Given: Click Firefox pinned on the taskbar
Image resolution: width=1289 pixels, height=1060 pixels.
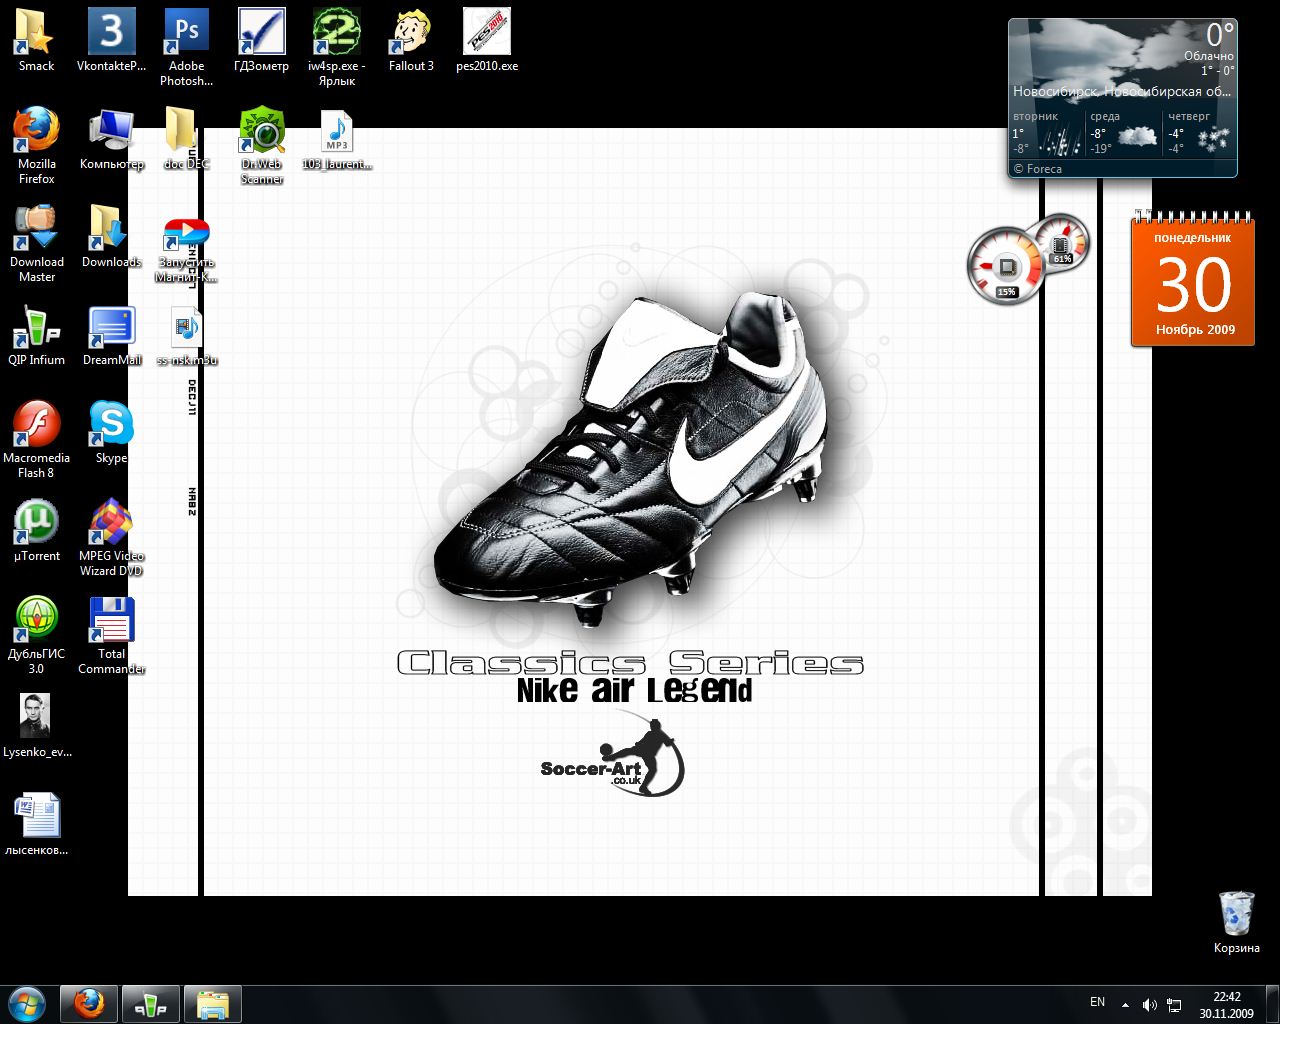Looking at the screenshot, I should 89,1004.
